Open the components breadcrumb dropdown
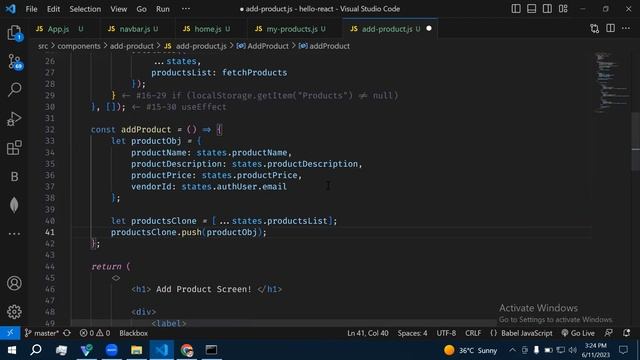Image resolution: width=640 pixels, height=360 pixels. coord(79,46)
